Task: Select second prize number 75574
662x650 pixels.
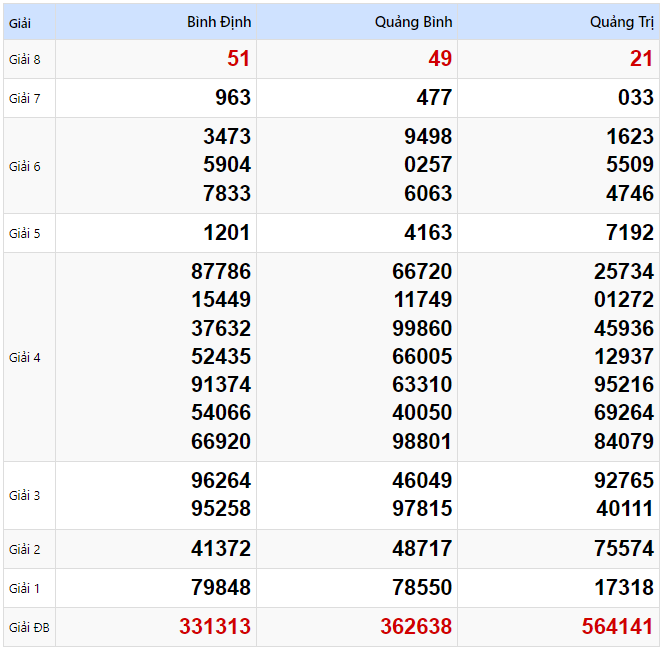Action: click(623, 549)
